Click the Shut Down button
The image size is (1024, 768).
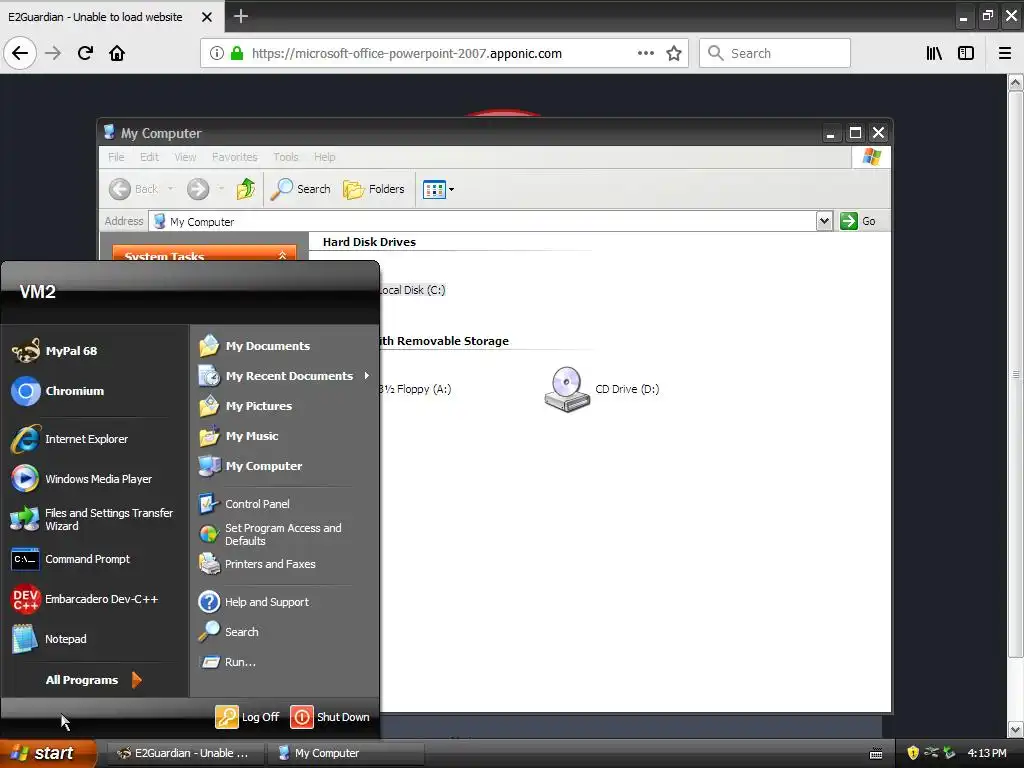[x=330, y=716]
